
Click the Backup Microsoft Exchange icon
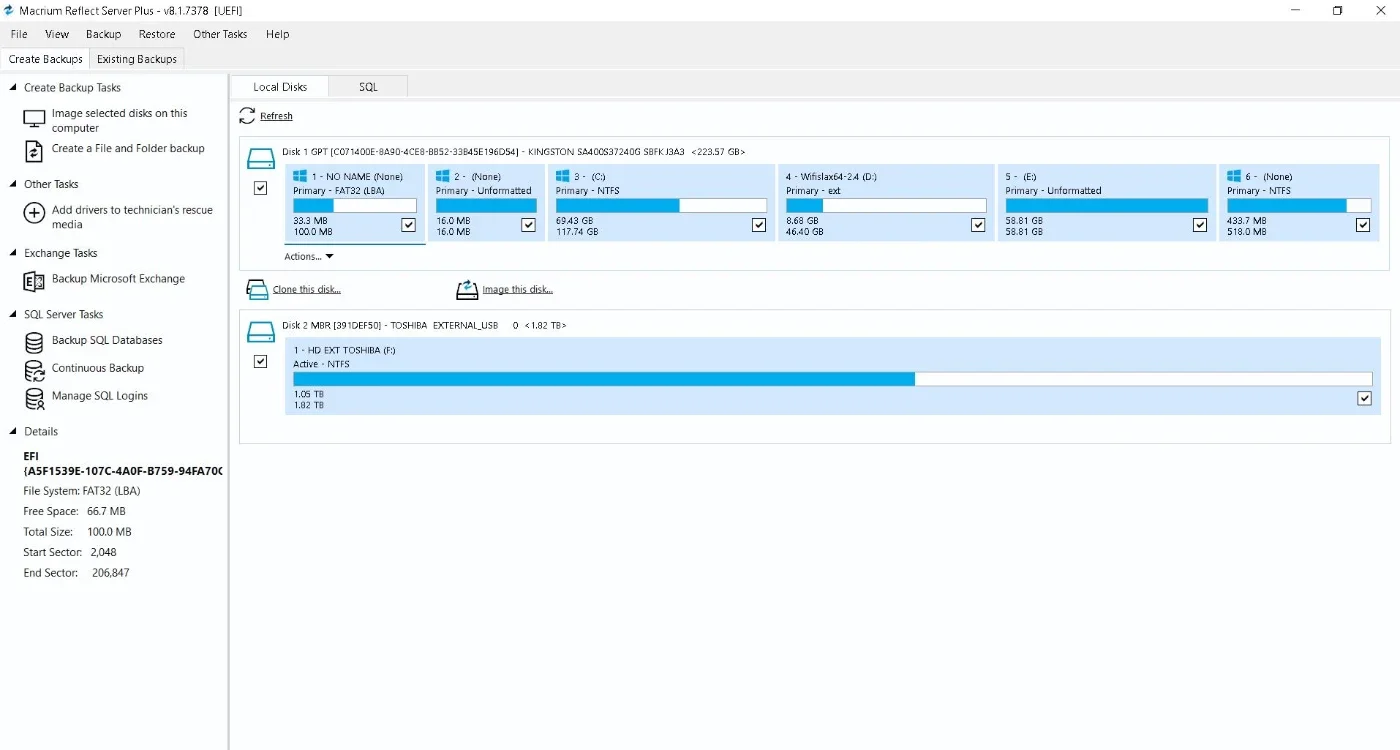(34, 281)
